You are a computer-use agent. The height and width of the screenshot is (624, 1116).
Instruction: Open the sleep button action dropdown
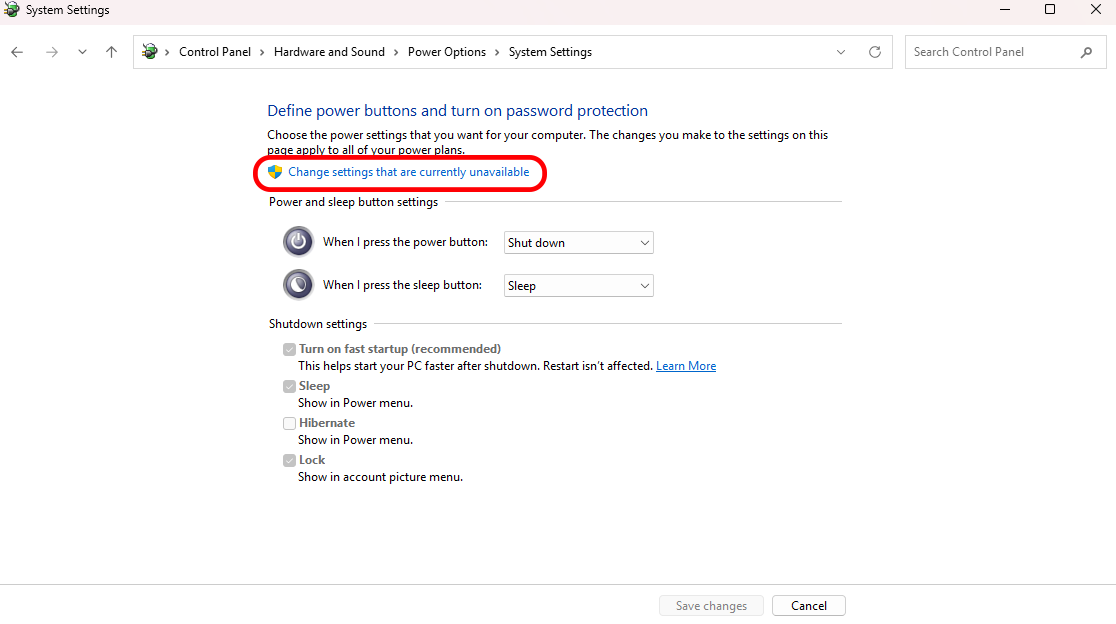coord(579,285)
